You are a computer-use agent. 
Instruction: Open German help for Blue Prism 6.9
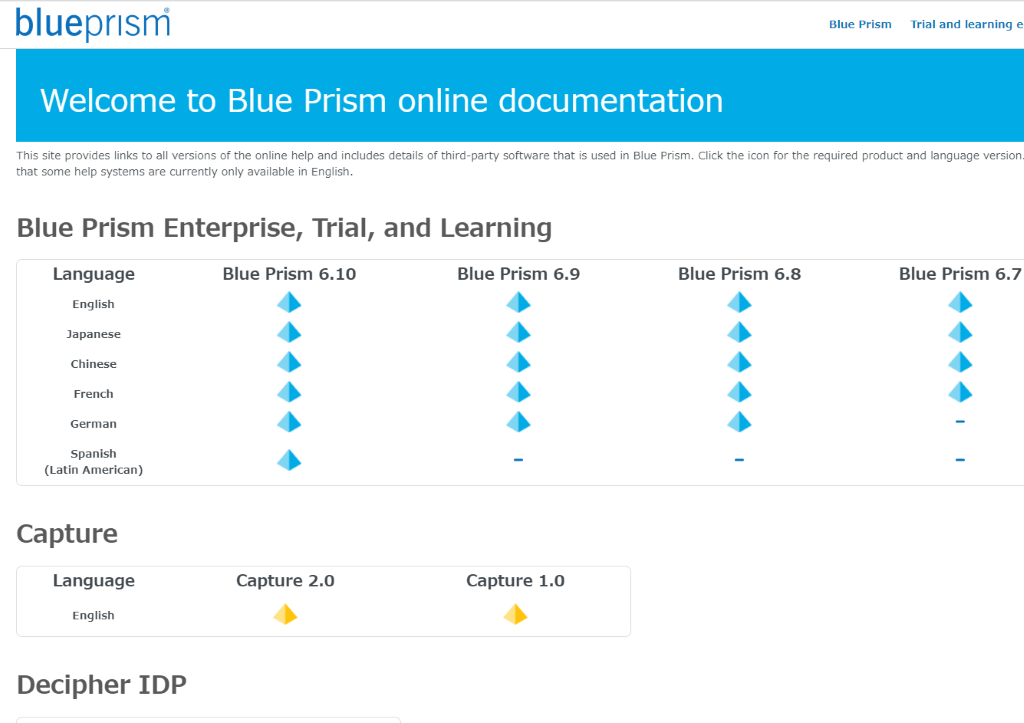point(518,423)
